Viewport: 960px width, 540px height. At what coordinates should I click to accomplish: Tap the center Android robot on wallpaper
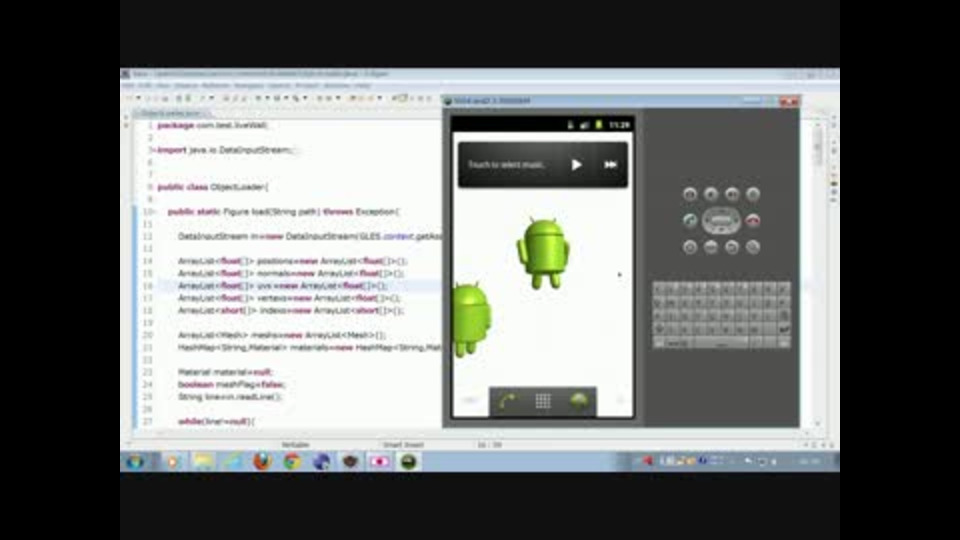tap(543, 253)
